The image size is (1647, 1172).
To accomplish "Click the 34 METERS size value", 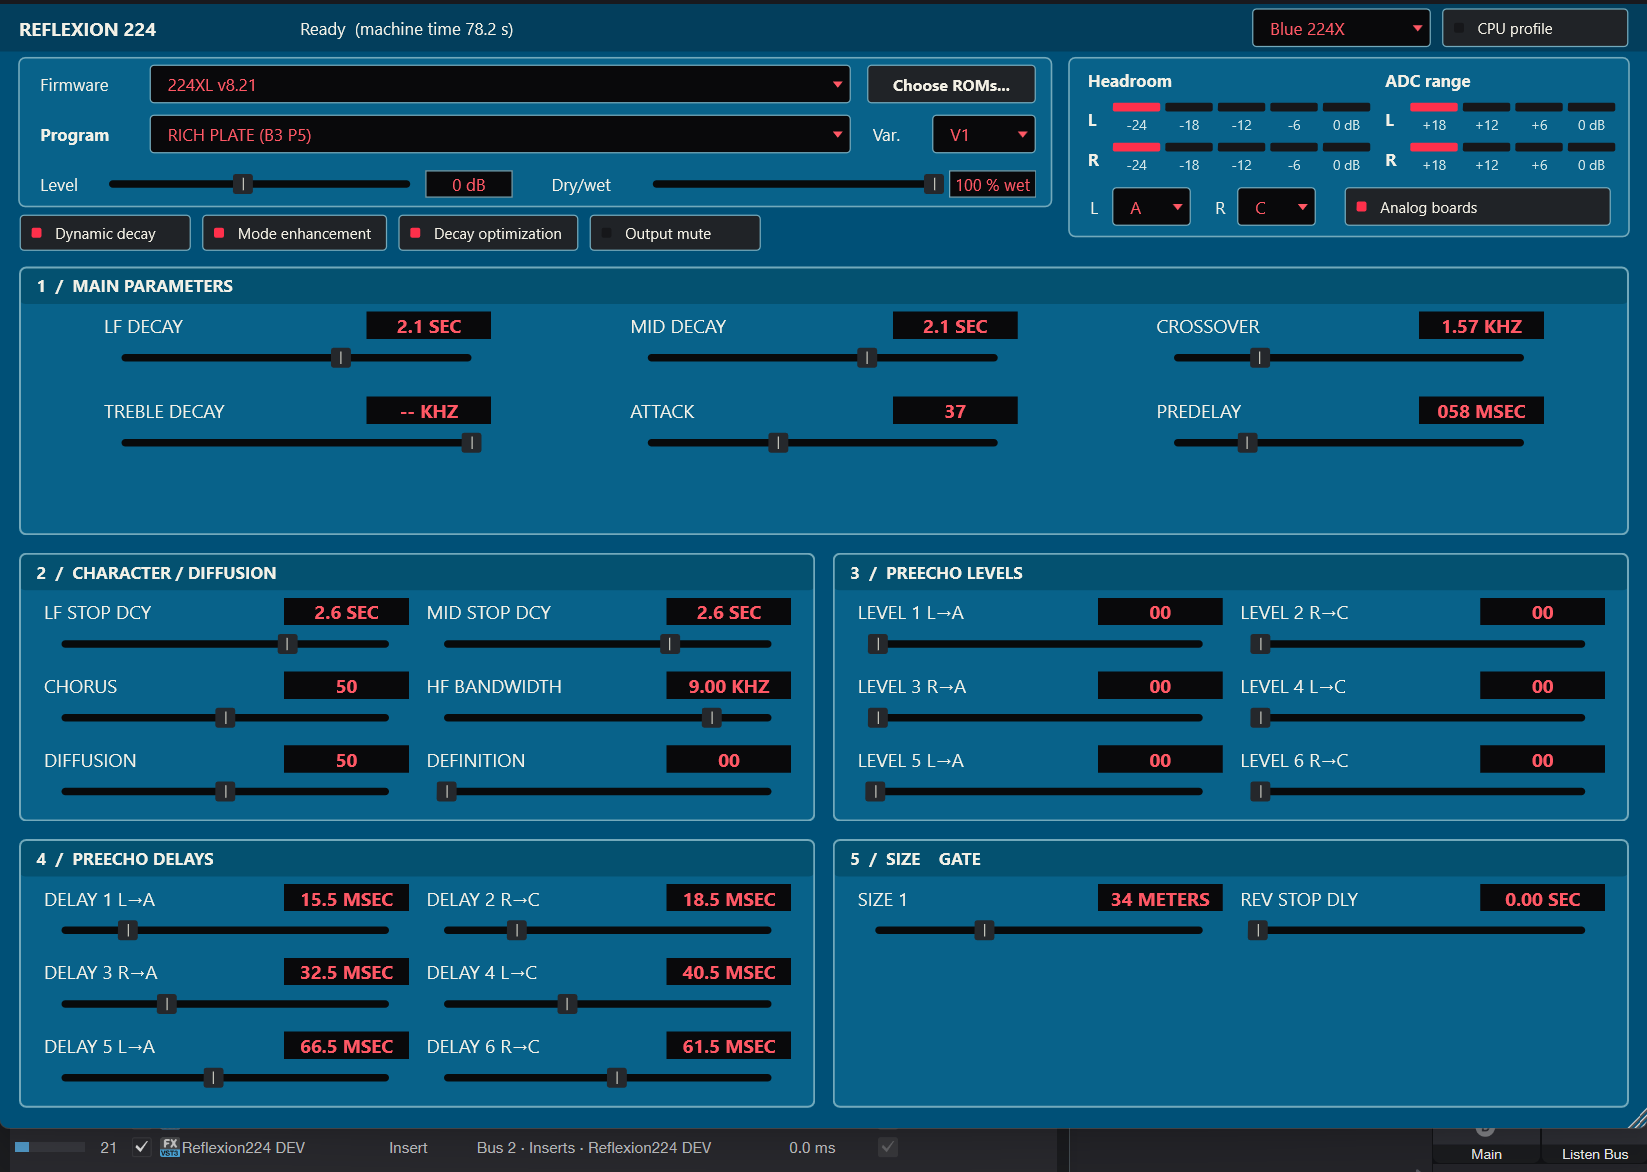I will tap(1160, 899).
